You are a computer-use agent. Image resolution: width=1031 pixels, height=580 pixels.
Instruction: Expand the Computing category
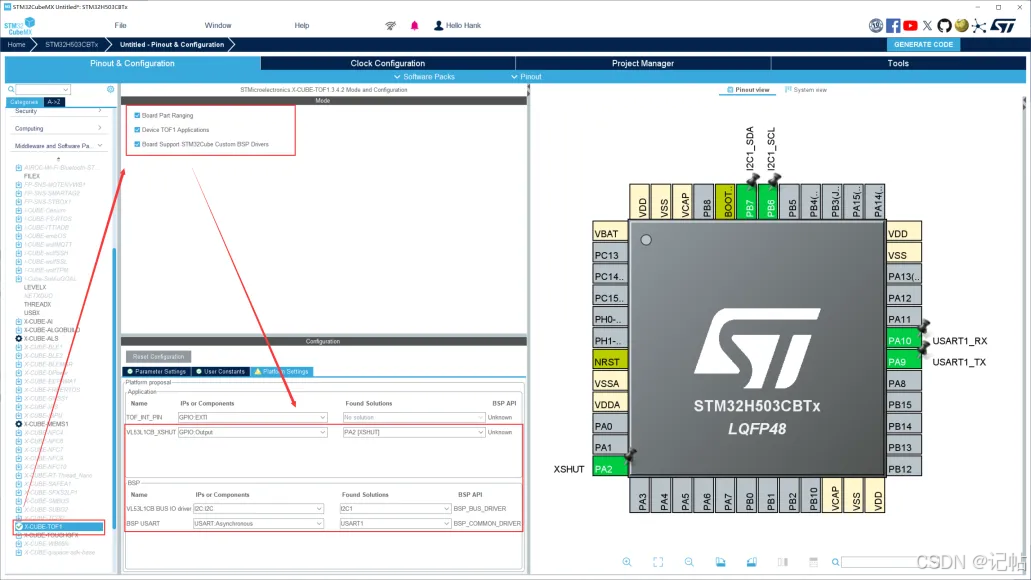58,129
